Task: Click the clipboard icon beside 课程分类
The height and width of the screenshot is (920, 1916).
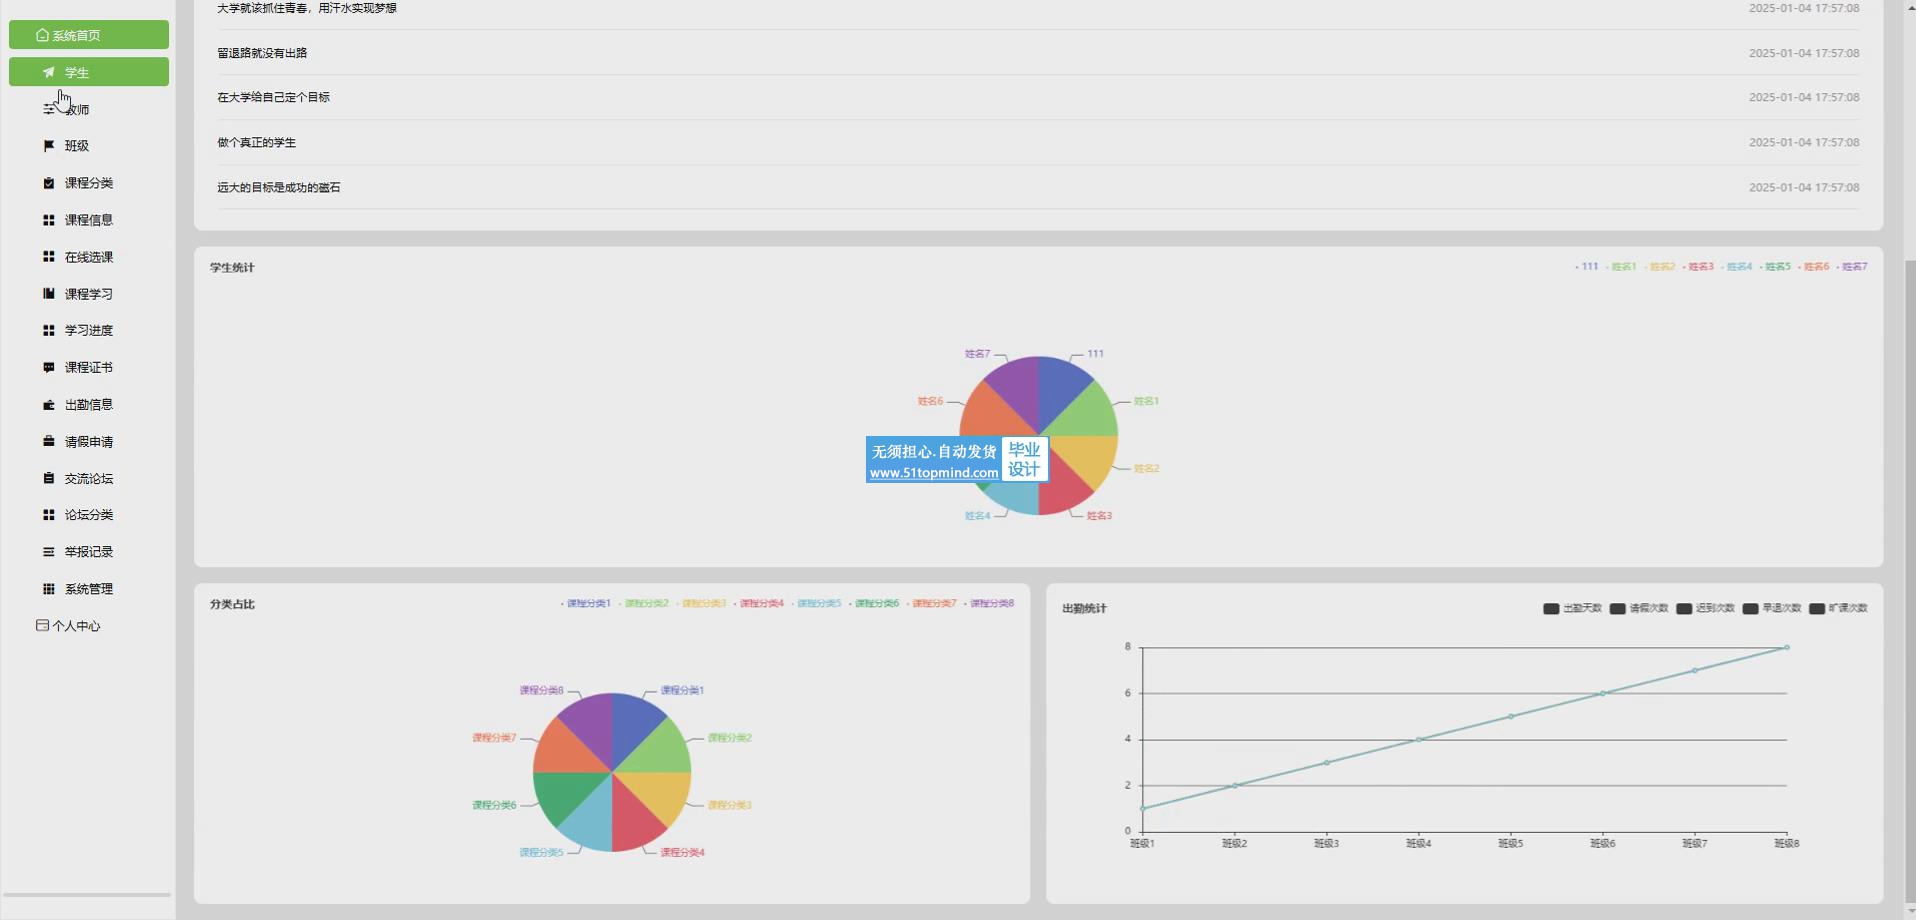Action: click(x=48, y=183)
